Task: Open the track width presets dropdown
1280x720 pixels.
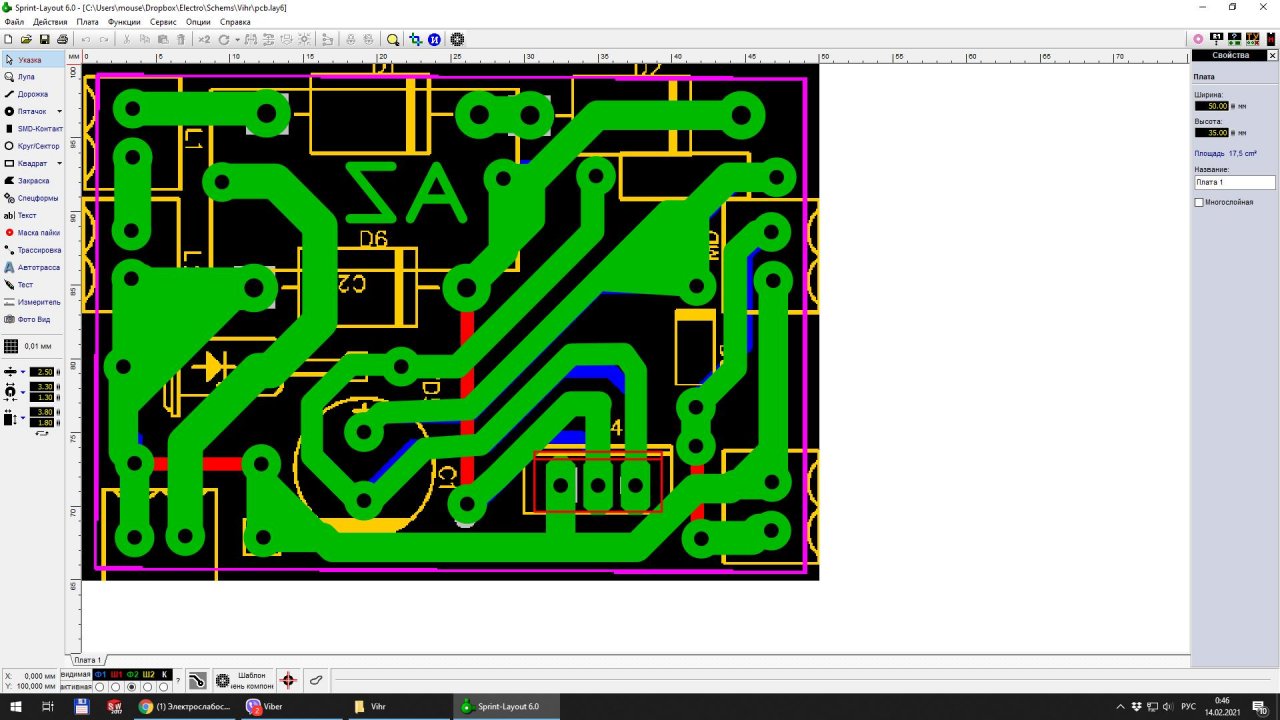Action: (23, 372)
